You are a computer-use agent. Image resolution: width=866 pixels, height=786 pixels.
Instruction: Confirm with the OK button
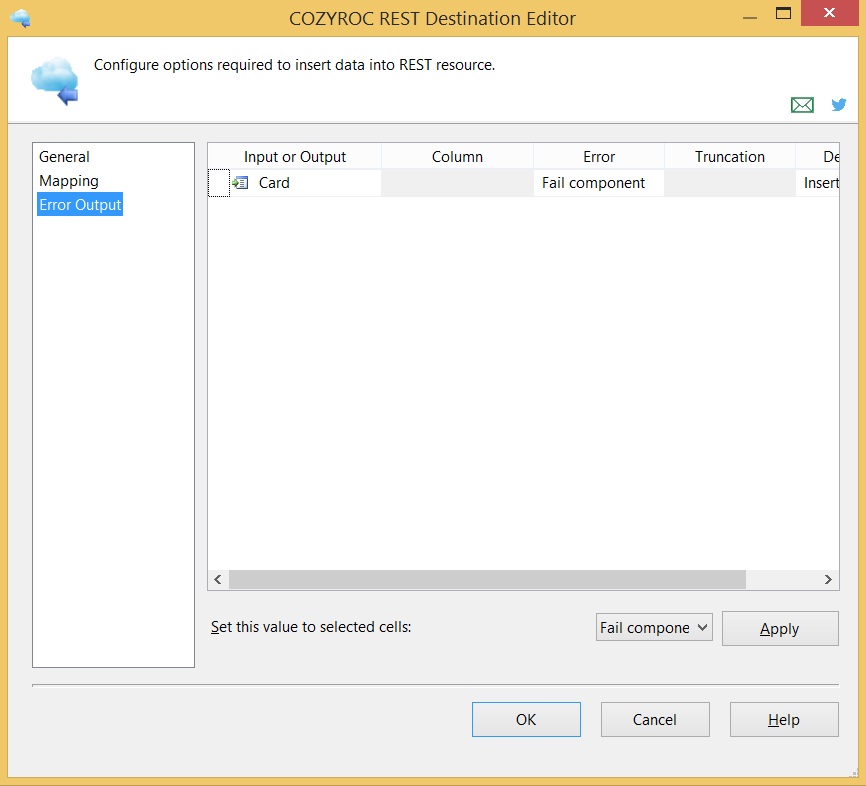(526, 720)
